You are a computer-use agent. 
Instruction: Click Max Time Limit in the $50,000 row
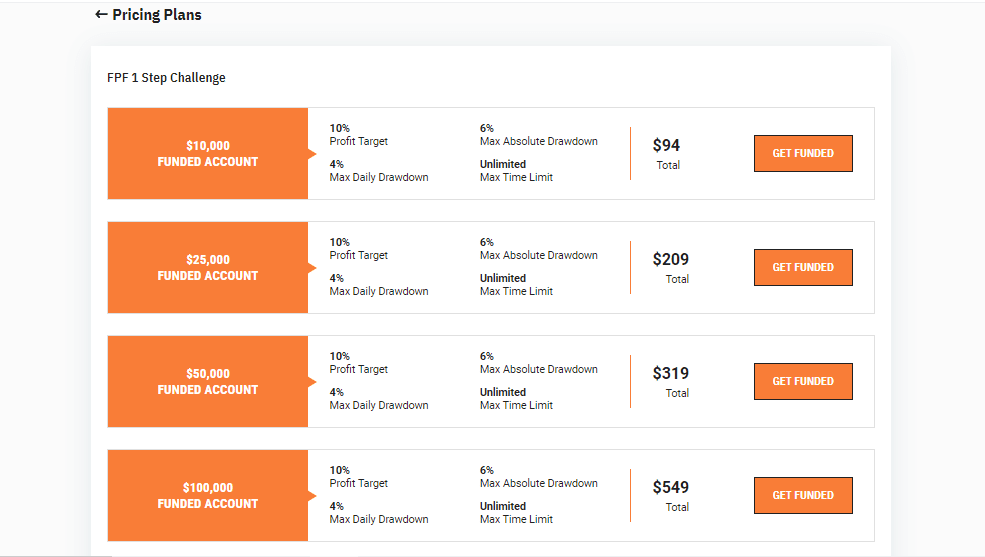coord(516,405)
